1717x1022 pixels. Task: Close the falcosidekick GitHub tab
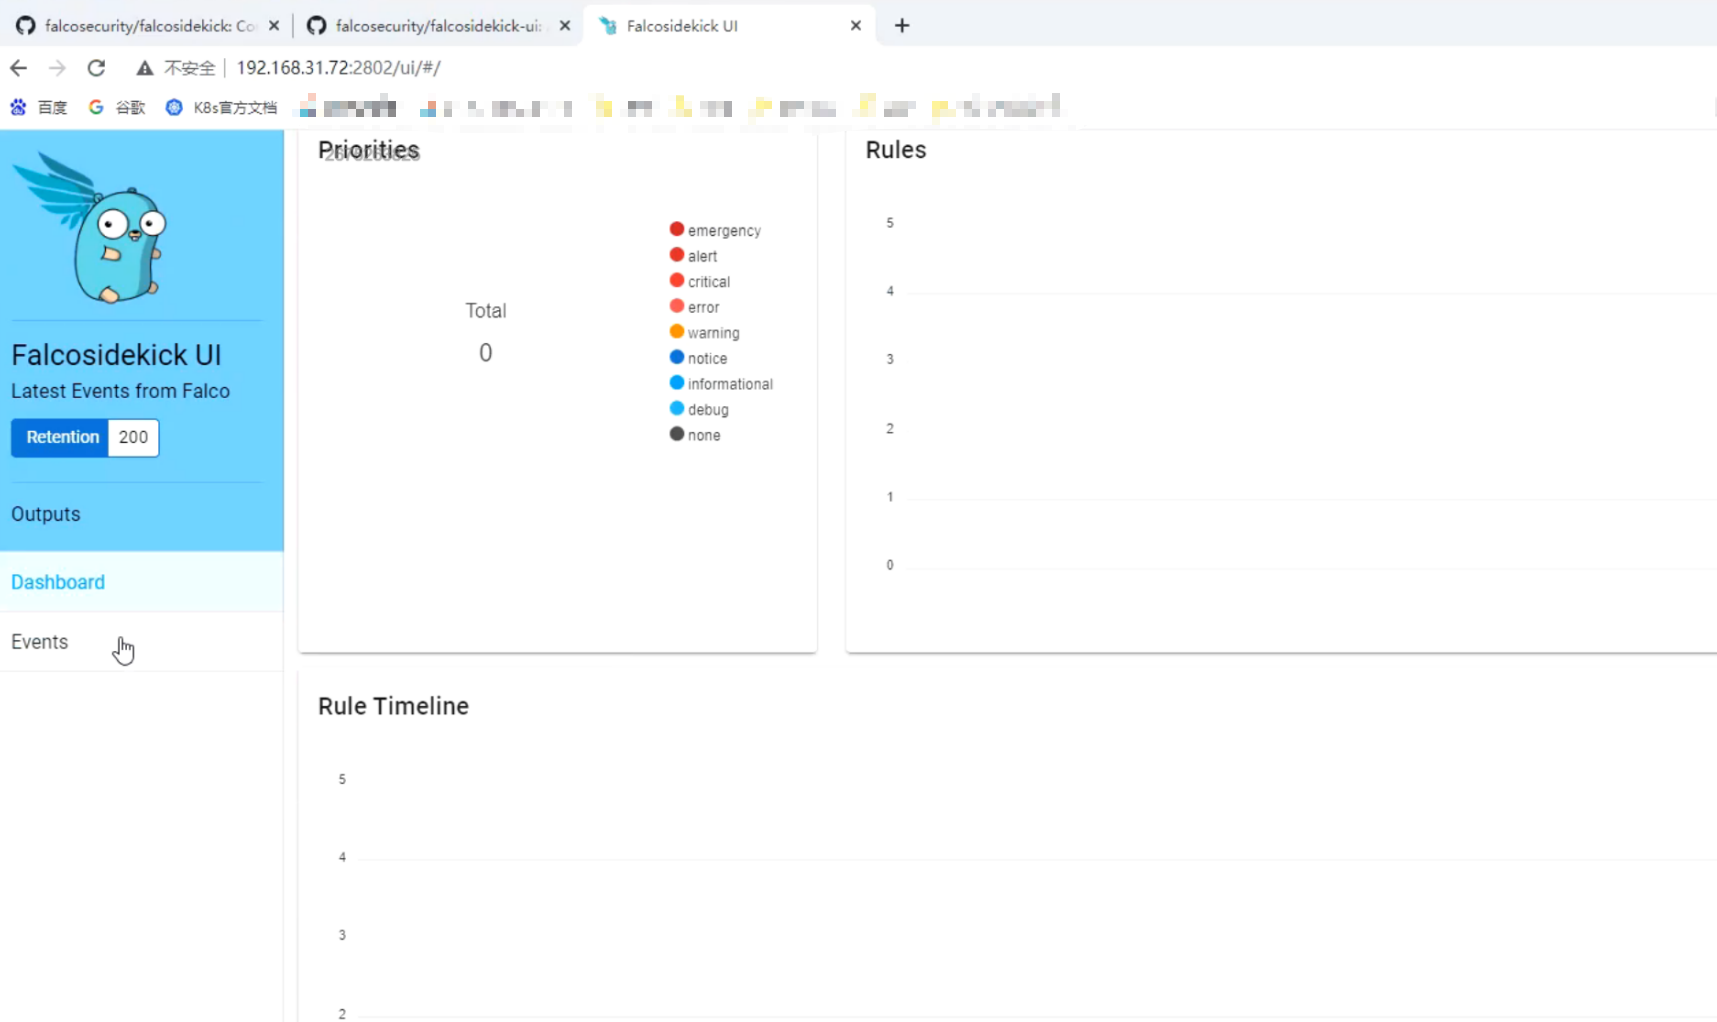click(274, 26)
